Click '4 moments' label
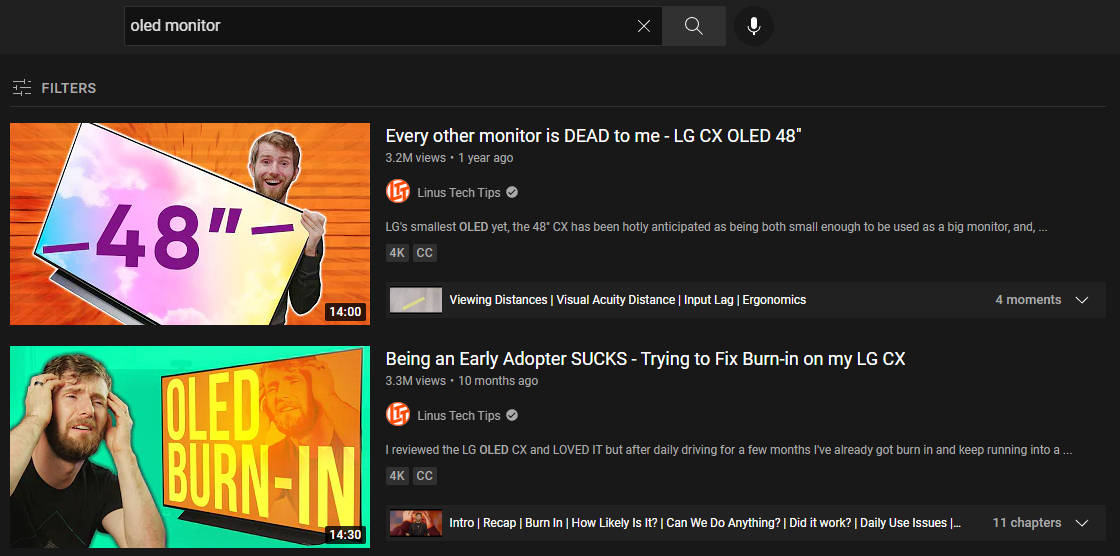The image size is (1120, 556). (x=1029, y=300)
